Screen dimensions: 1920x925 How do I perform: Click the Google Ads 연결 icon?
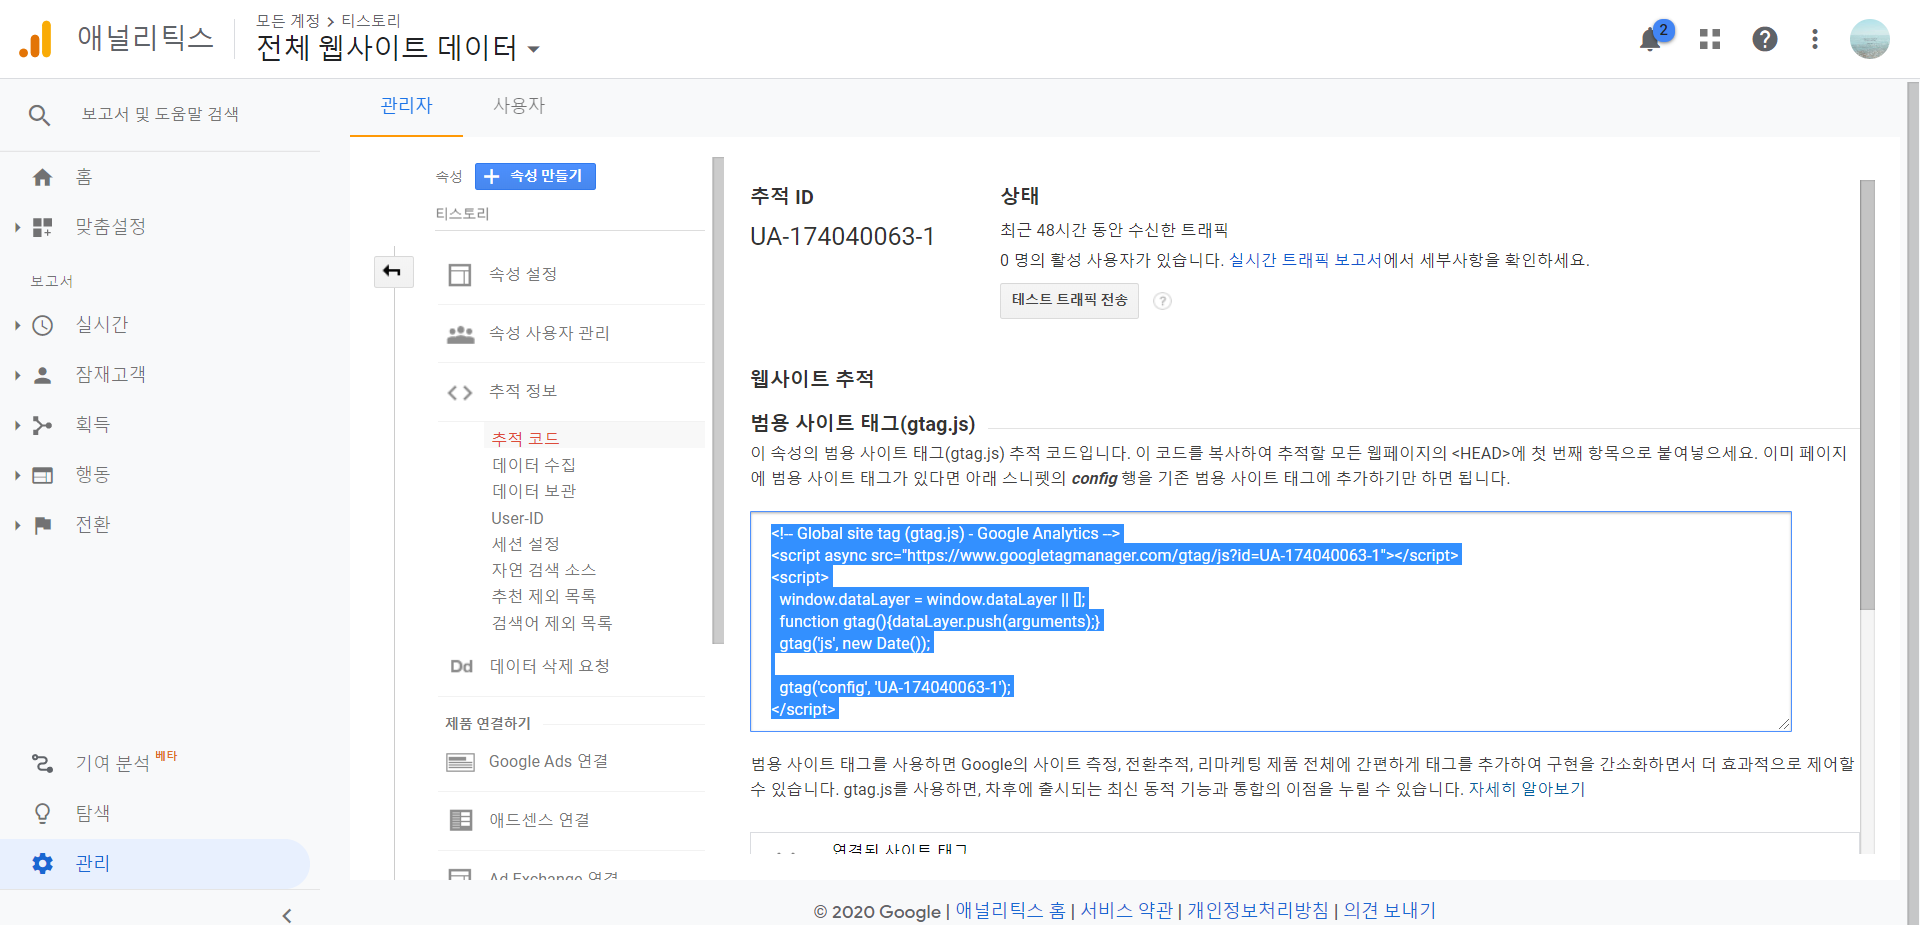point(460,762)
